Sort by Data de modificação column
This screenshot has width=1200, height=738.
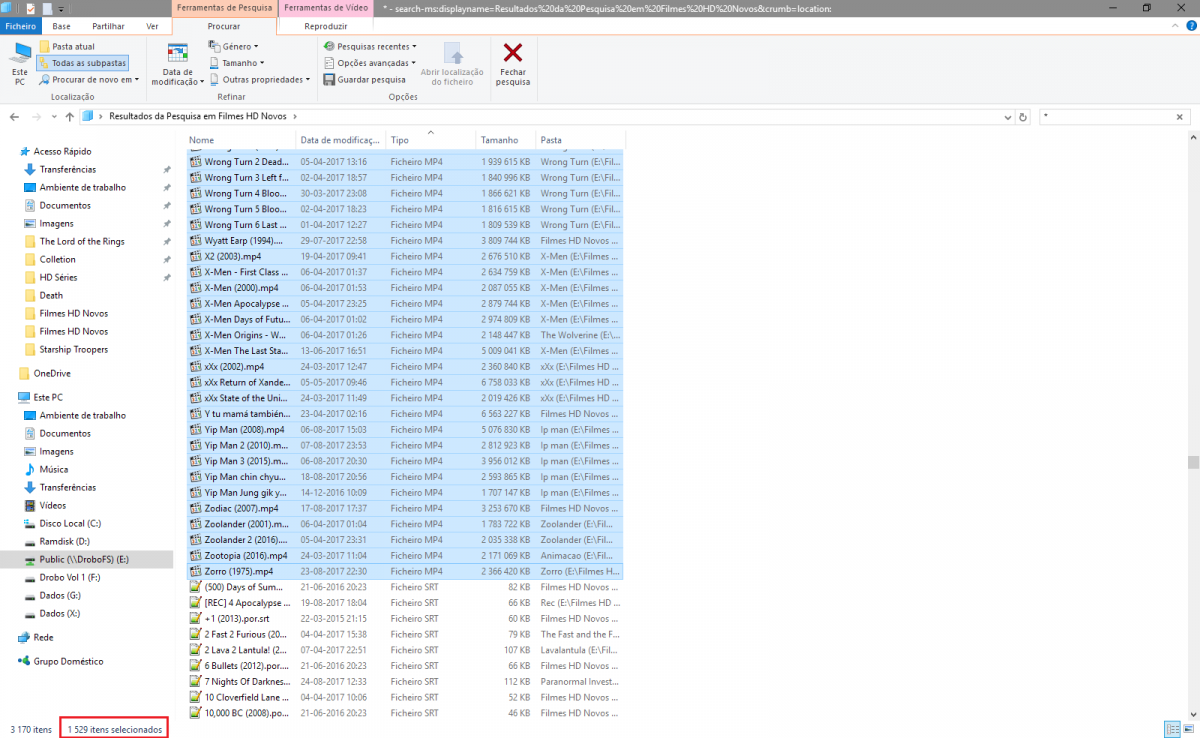click(x=341, y=140)
